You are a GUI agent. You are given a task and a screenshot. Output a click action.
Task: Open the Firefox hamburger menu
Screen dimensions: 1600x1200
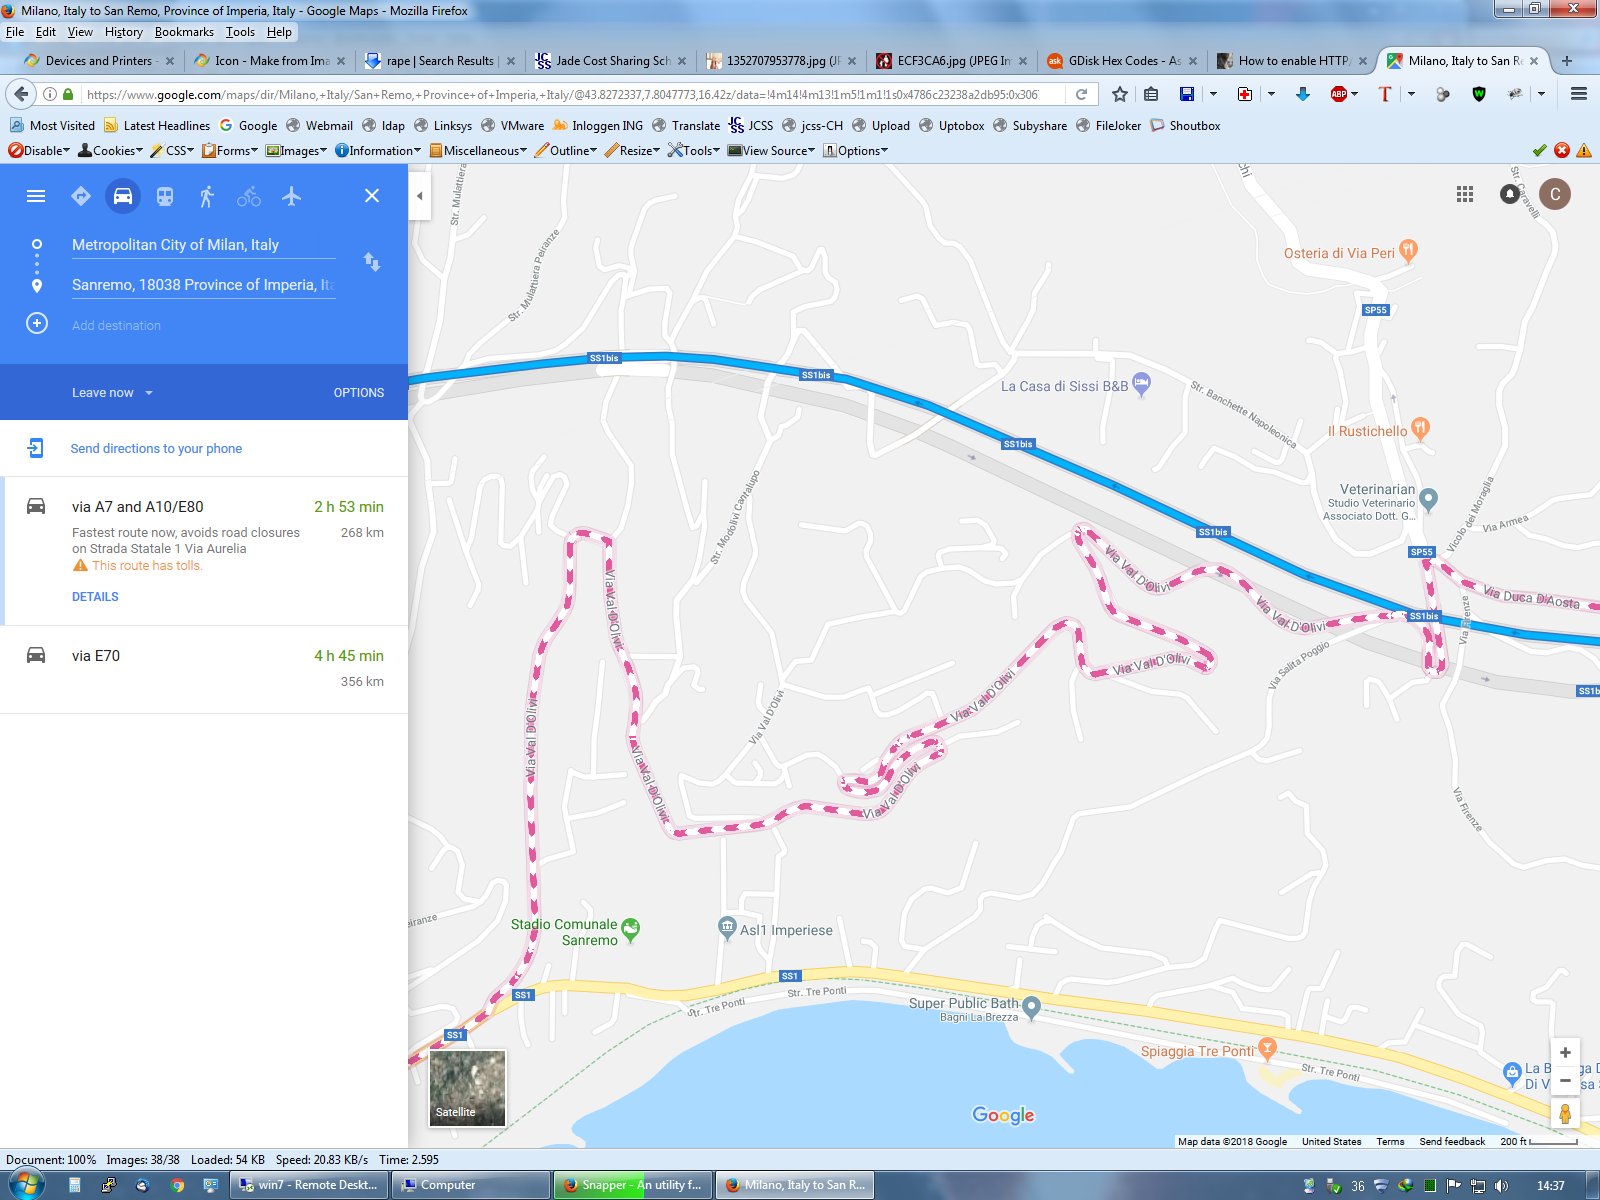tap(1579, 94)
